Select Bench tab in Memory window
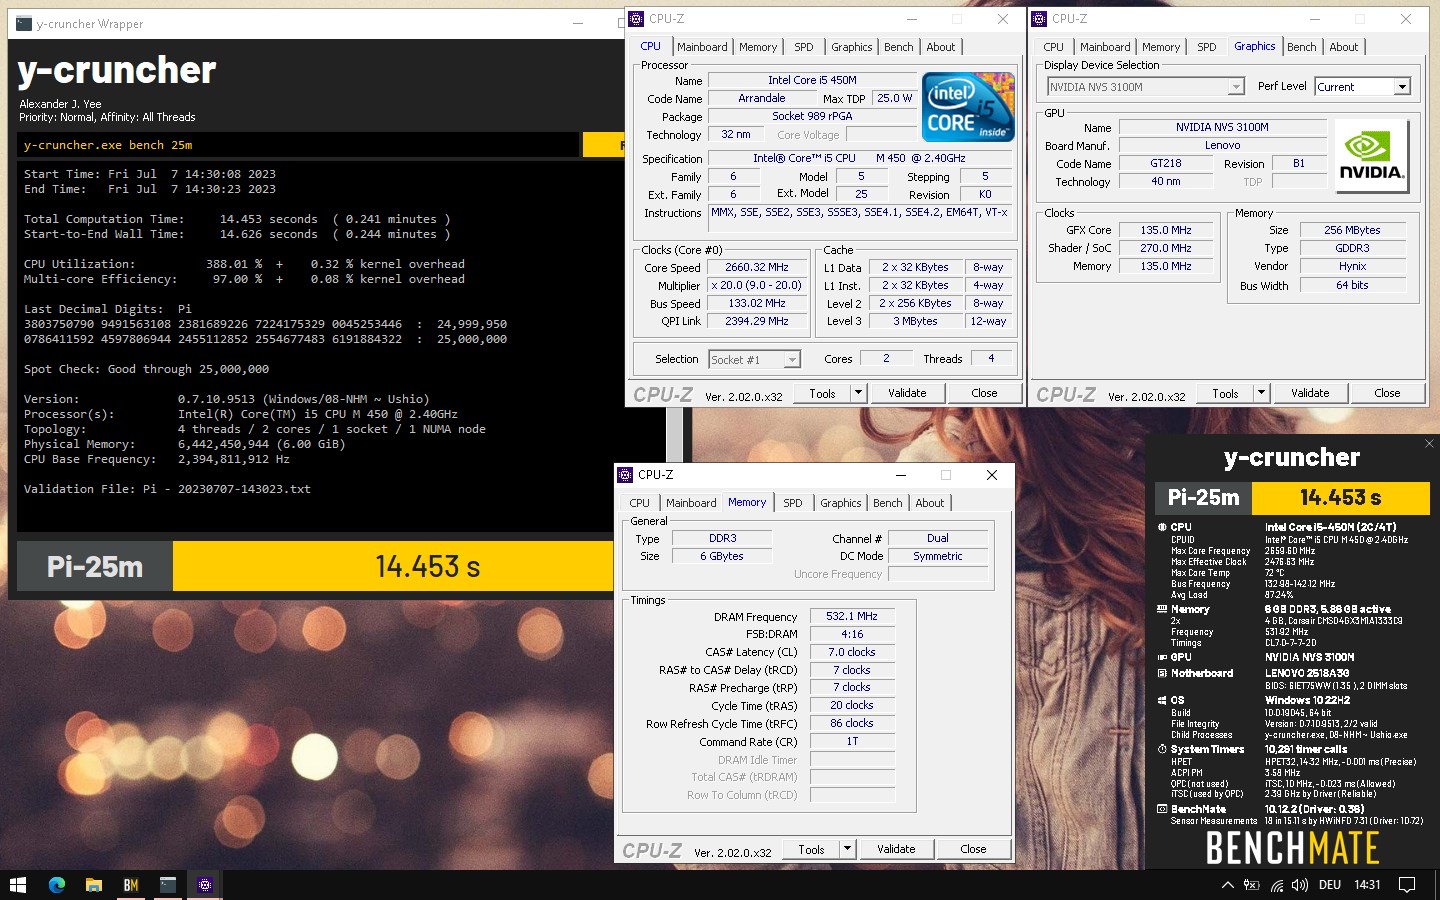The height and width of the screenshot is (900, 1440). click(x=887, y=503)
